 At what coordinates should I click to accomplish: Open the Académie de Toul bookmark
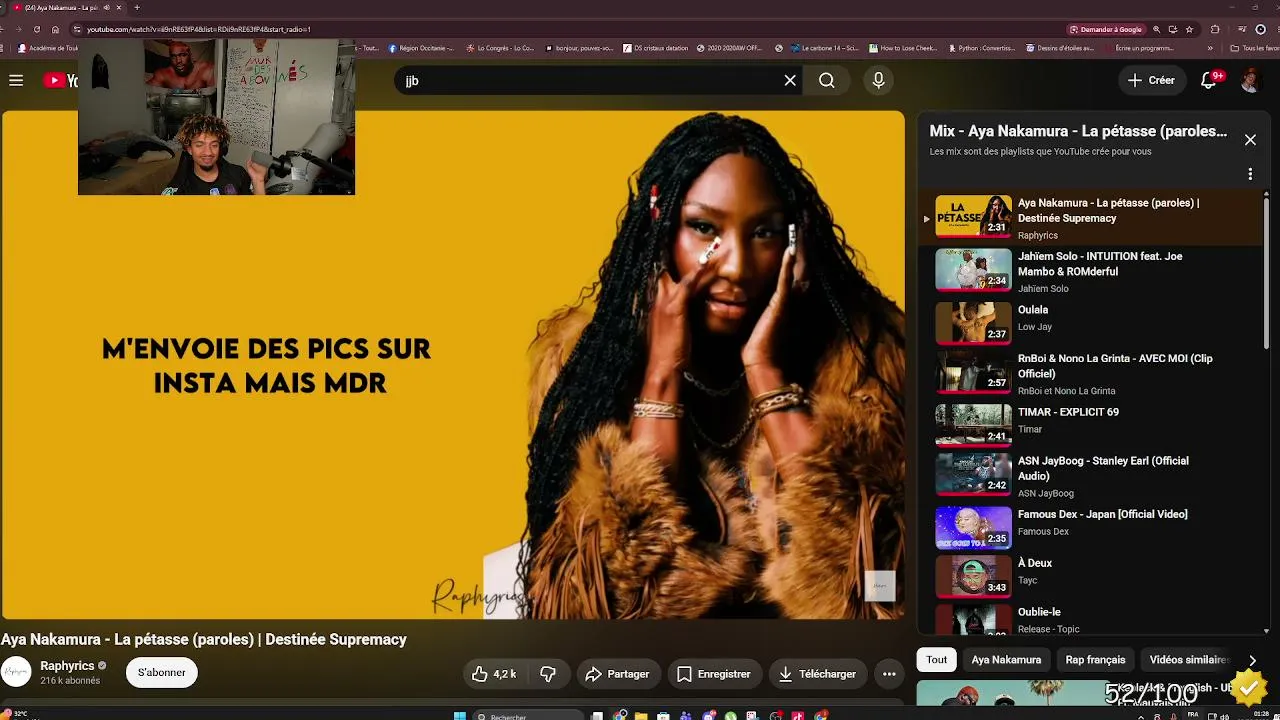(47, 48)
